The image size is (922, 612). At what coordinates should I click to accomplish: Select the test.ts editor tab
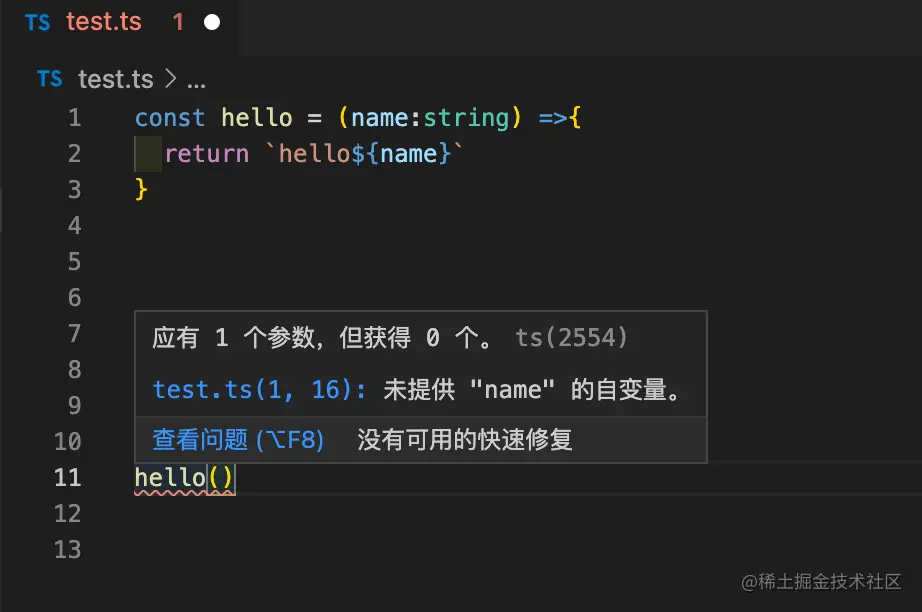104,22
